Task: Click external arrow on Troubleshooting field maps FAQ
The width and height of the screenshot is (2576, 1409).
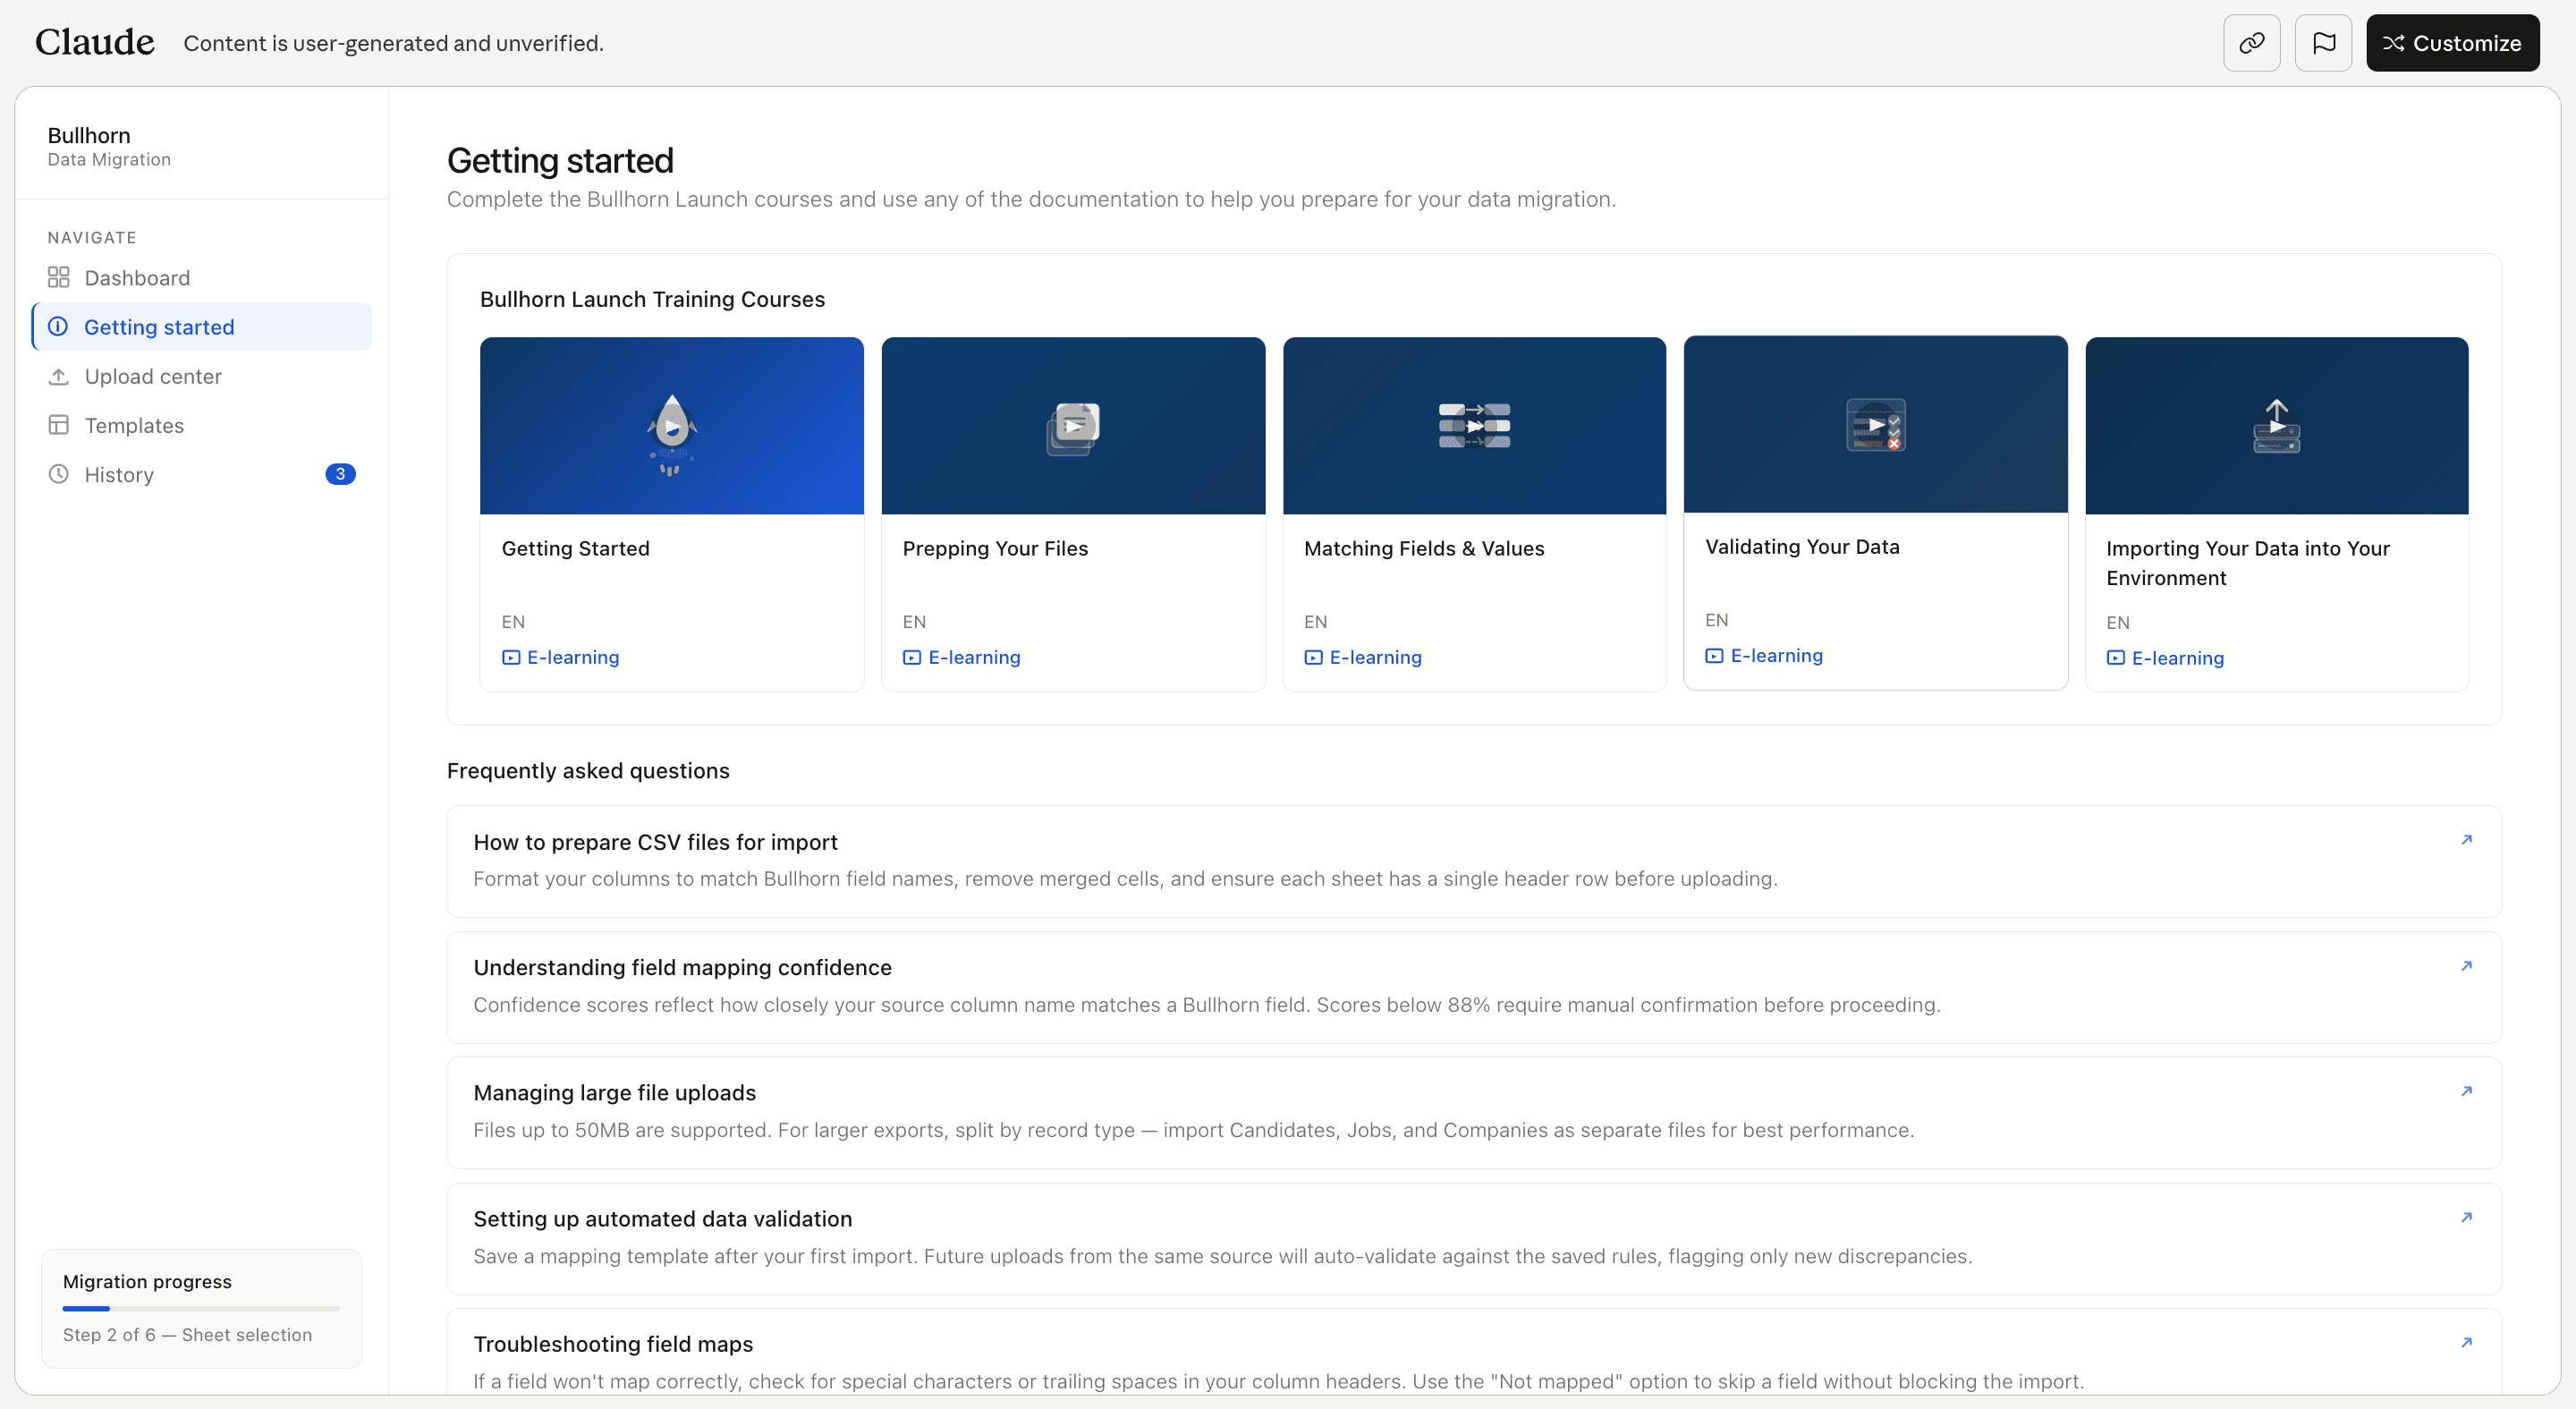Action: tap(2466, 1342)
